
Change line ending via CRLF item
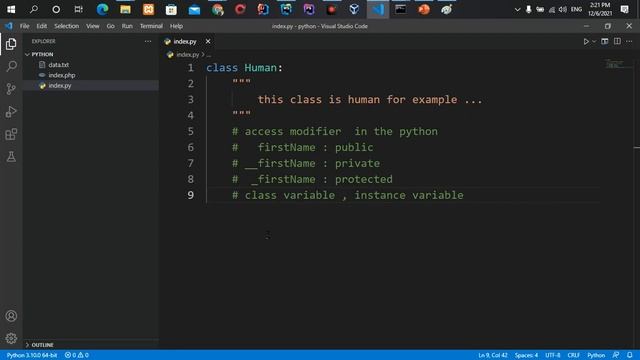pos(573,355)
